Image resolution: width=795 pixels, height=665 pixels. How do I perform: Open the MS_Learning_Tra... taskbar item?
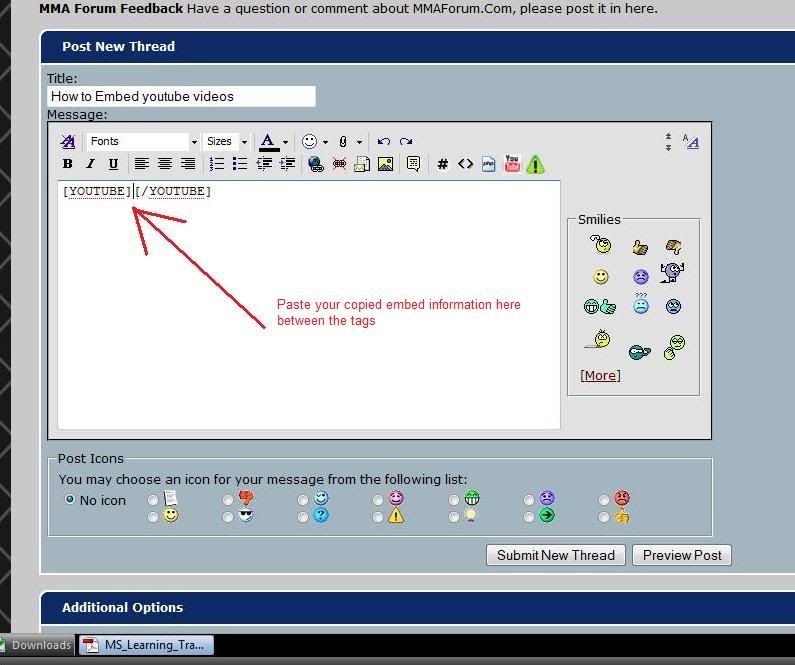coord(146,645)
